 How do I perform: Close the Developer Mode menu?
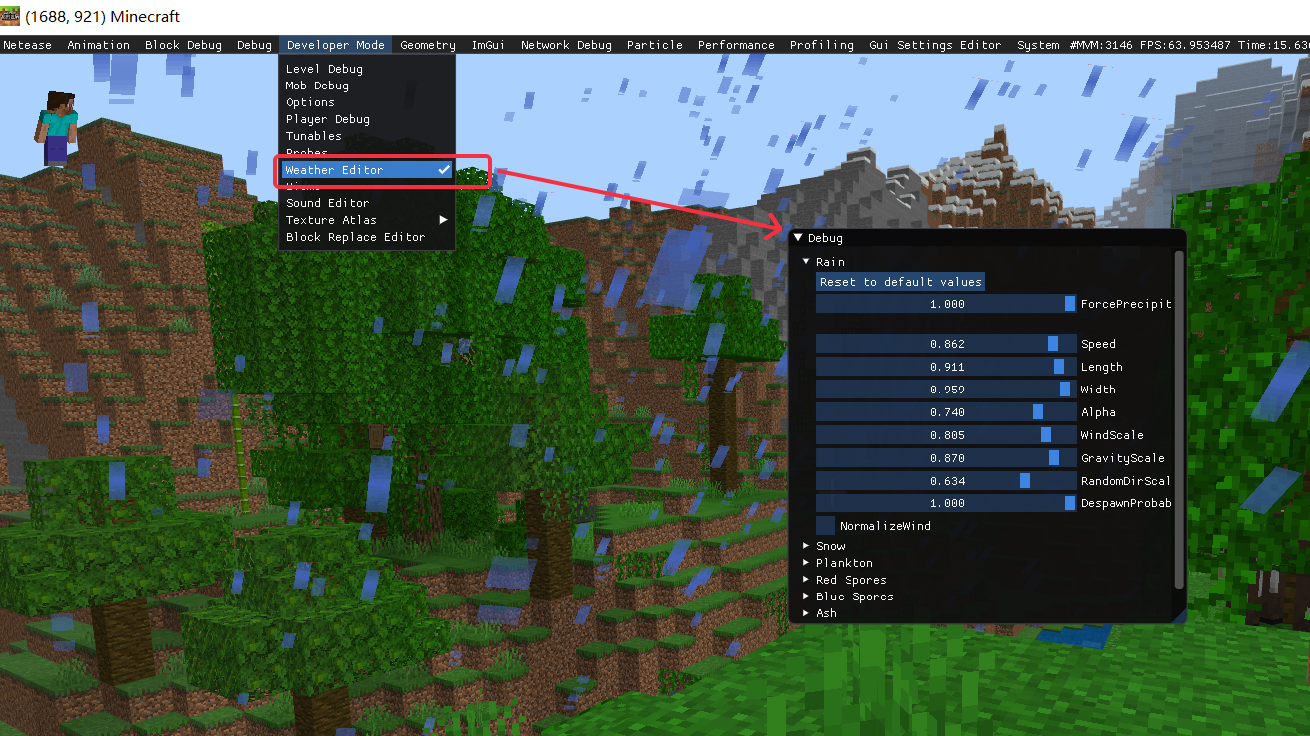click(335, 45)
